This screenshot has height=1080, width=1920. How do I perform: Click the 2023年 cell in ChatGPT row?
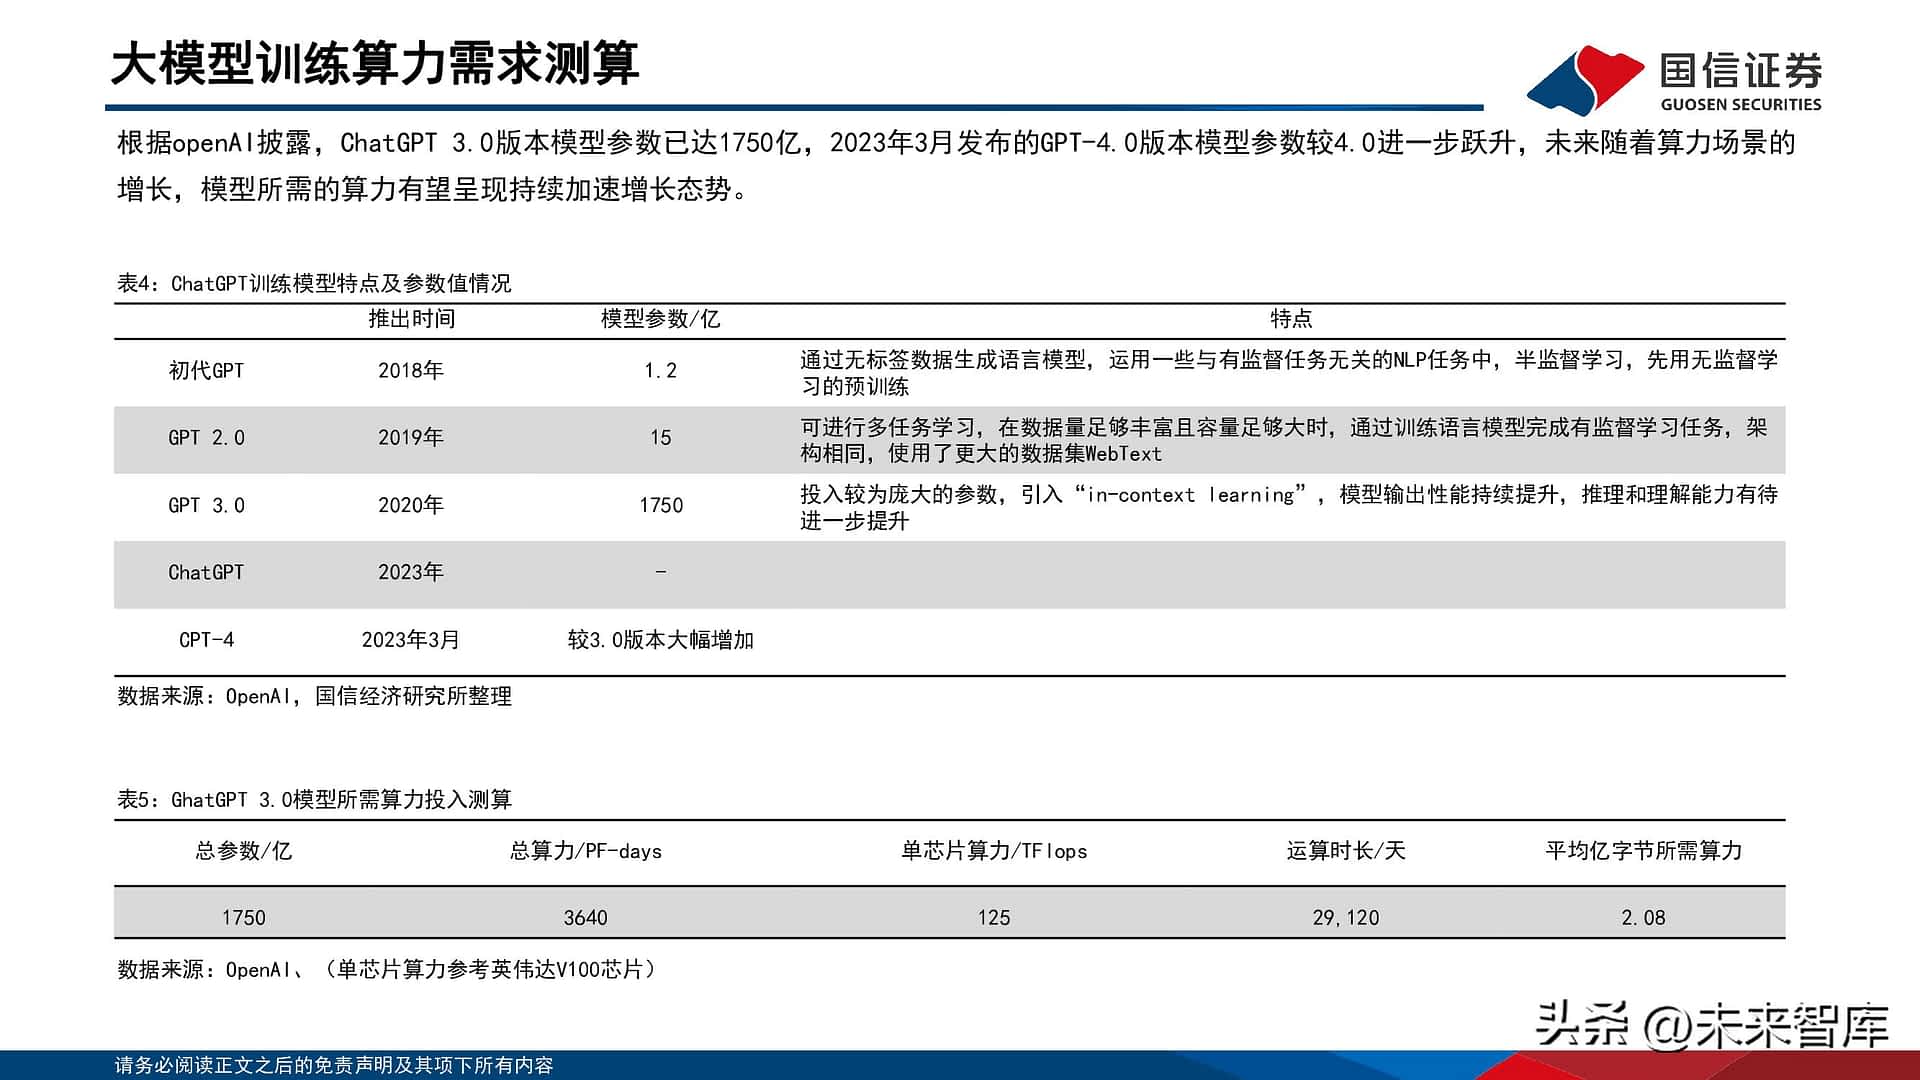(x=411, y=572)
